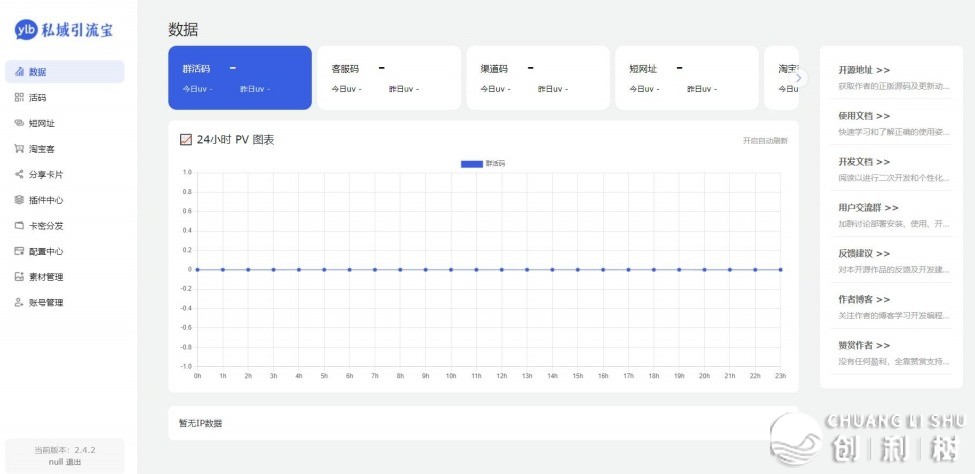Screen dimensions: 975x474
Task: Open the 开源地址 >> link
Action: (864, 70)
